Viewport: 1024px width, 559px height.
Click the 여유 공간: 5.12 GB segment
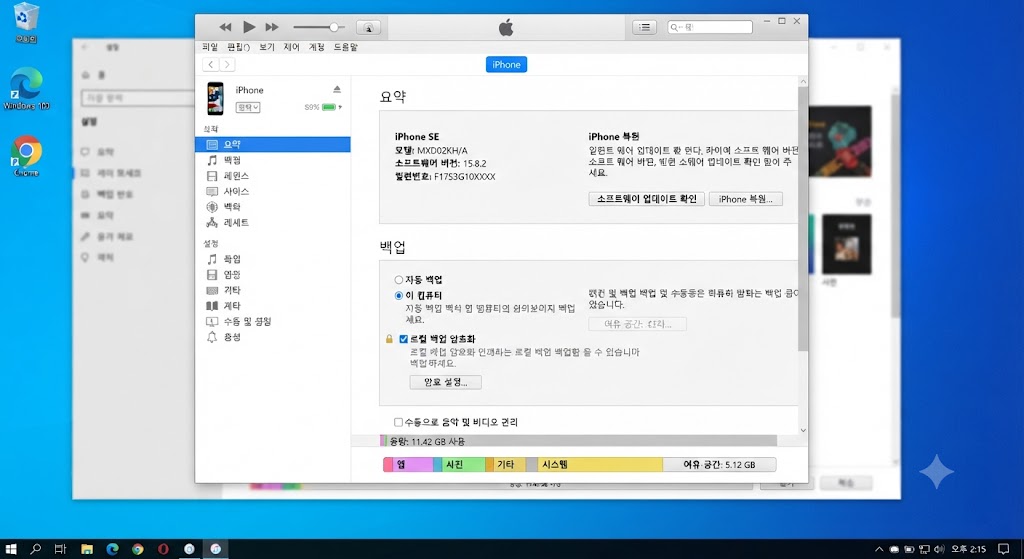coord(719,464)
